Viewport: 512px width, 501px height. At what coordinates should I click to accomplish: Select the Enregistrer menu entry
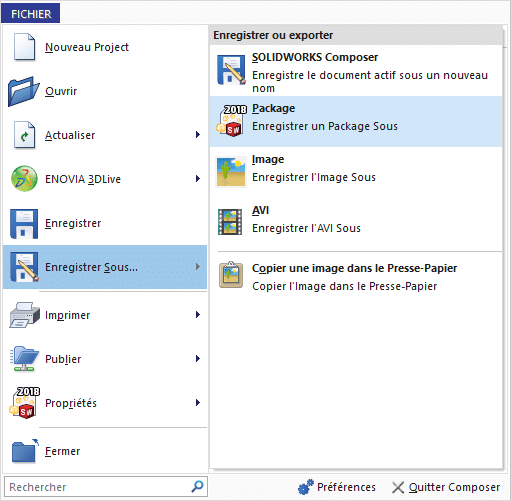click(105, 223)
